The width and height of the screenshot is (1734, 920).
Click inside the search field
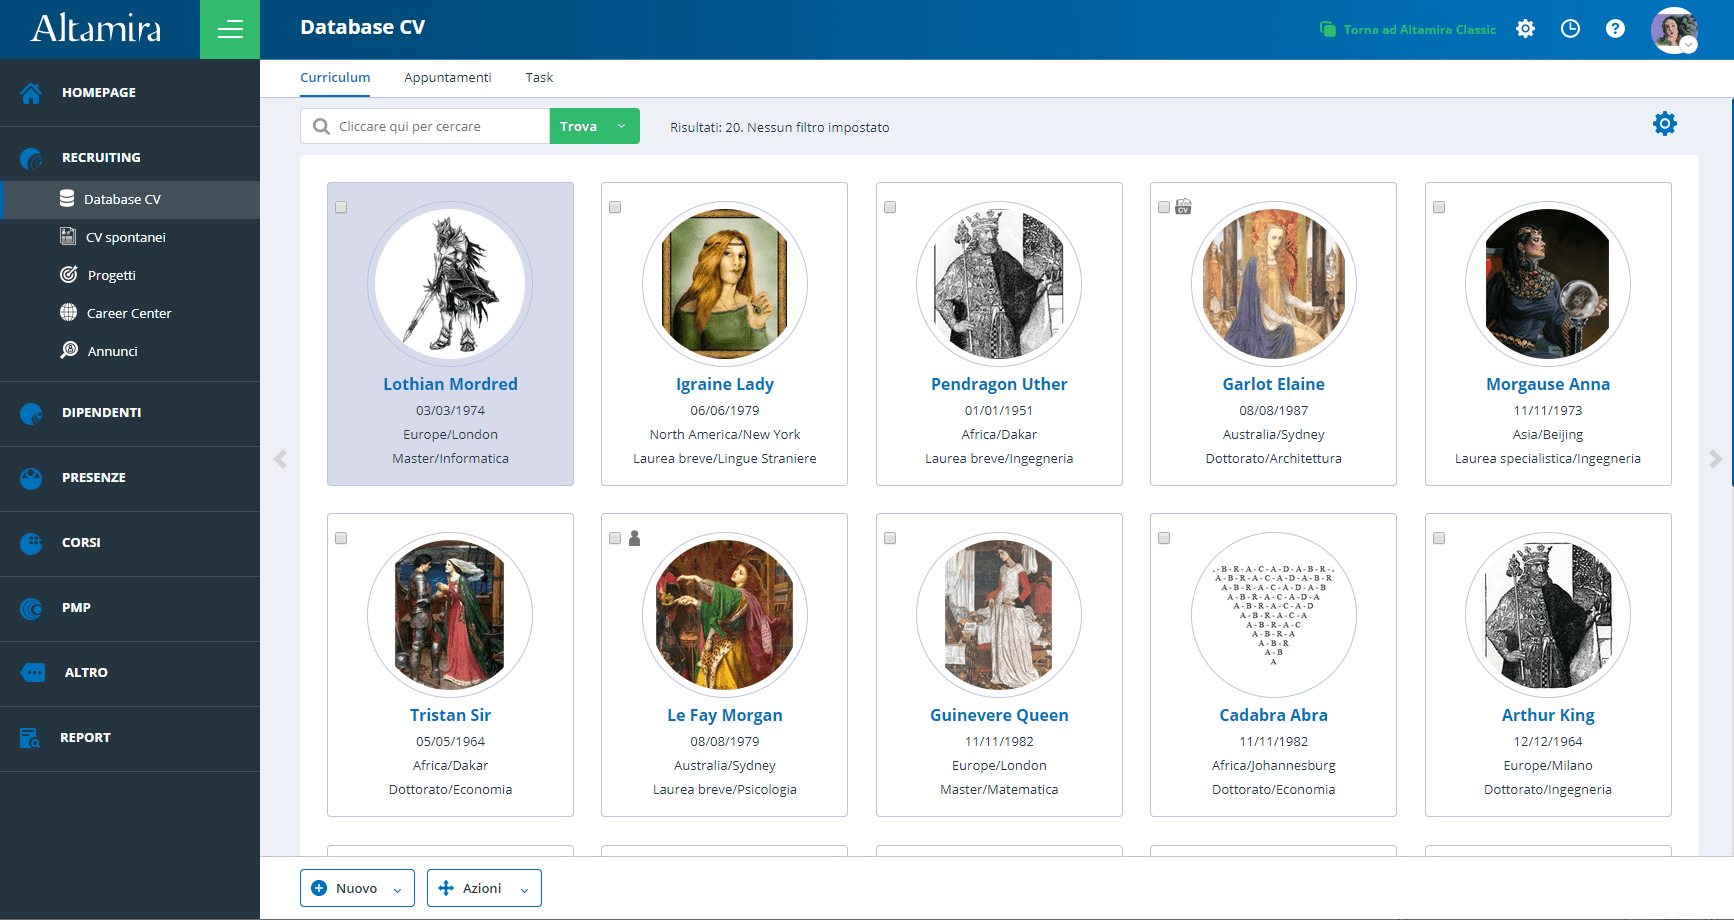click(x=430, y=126)
